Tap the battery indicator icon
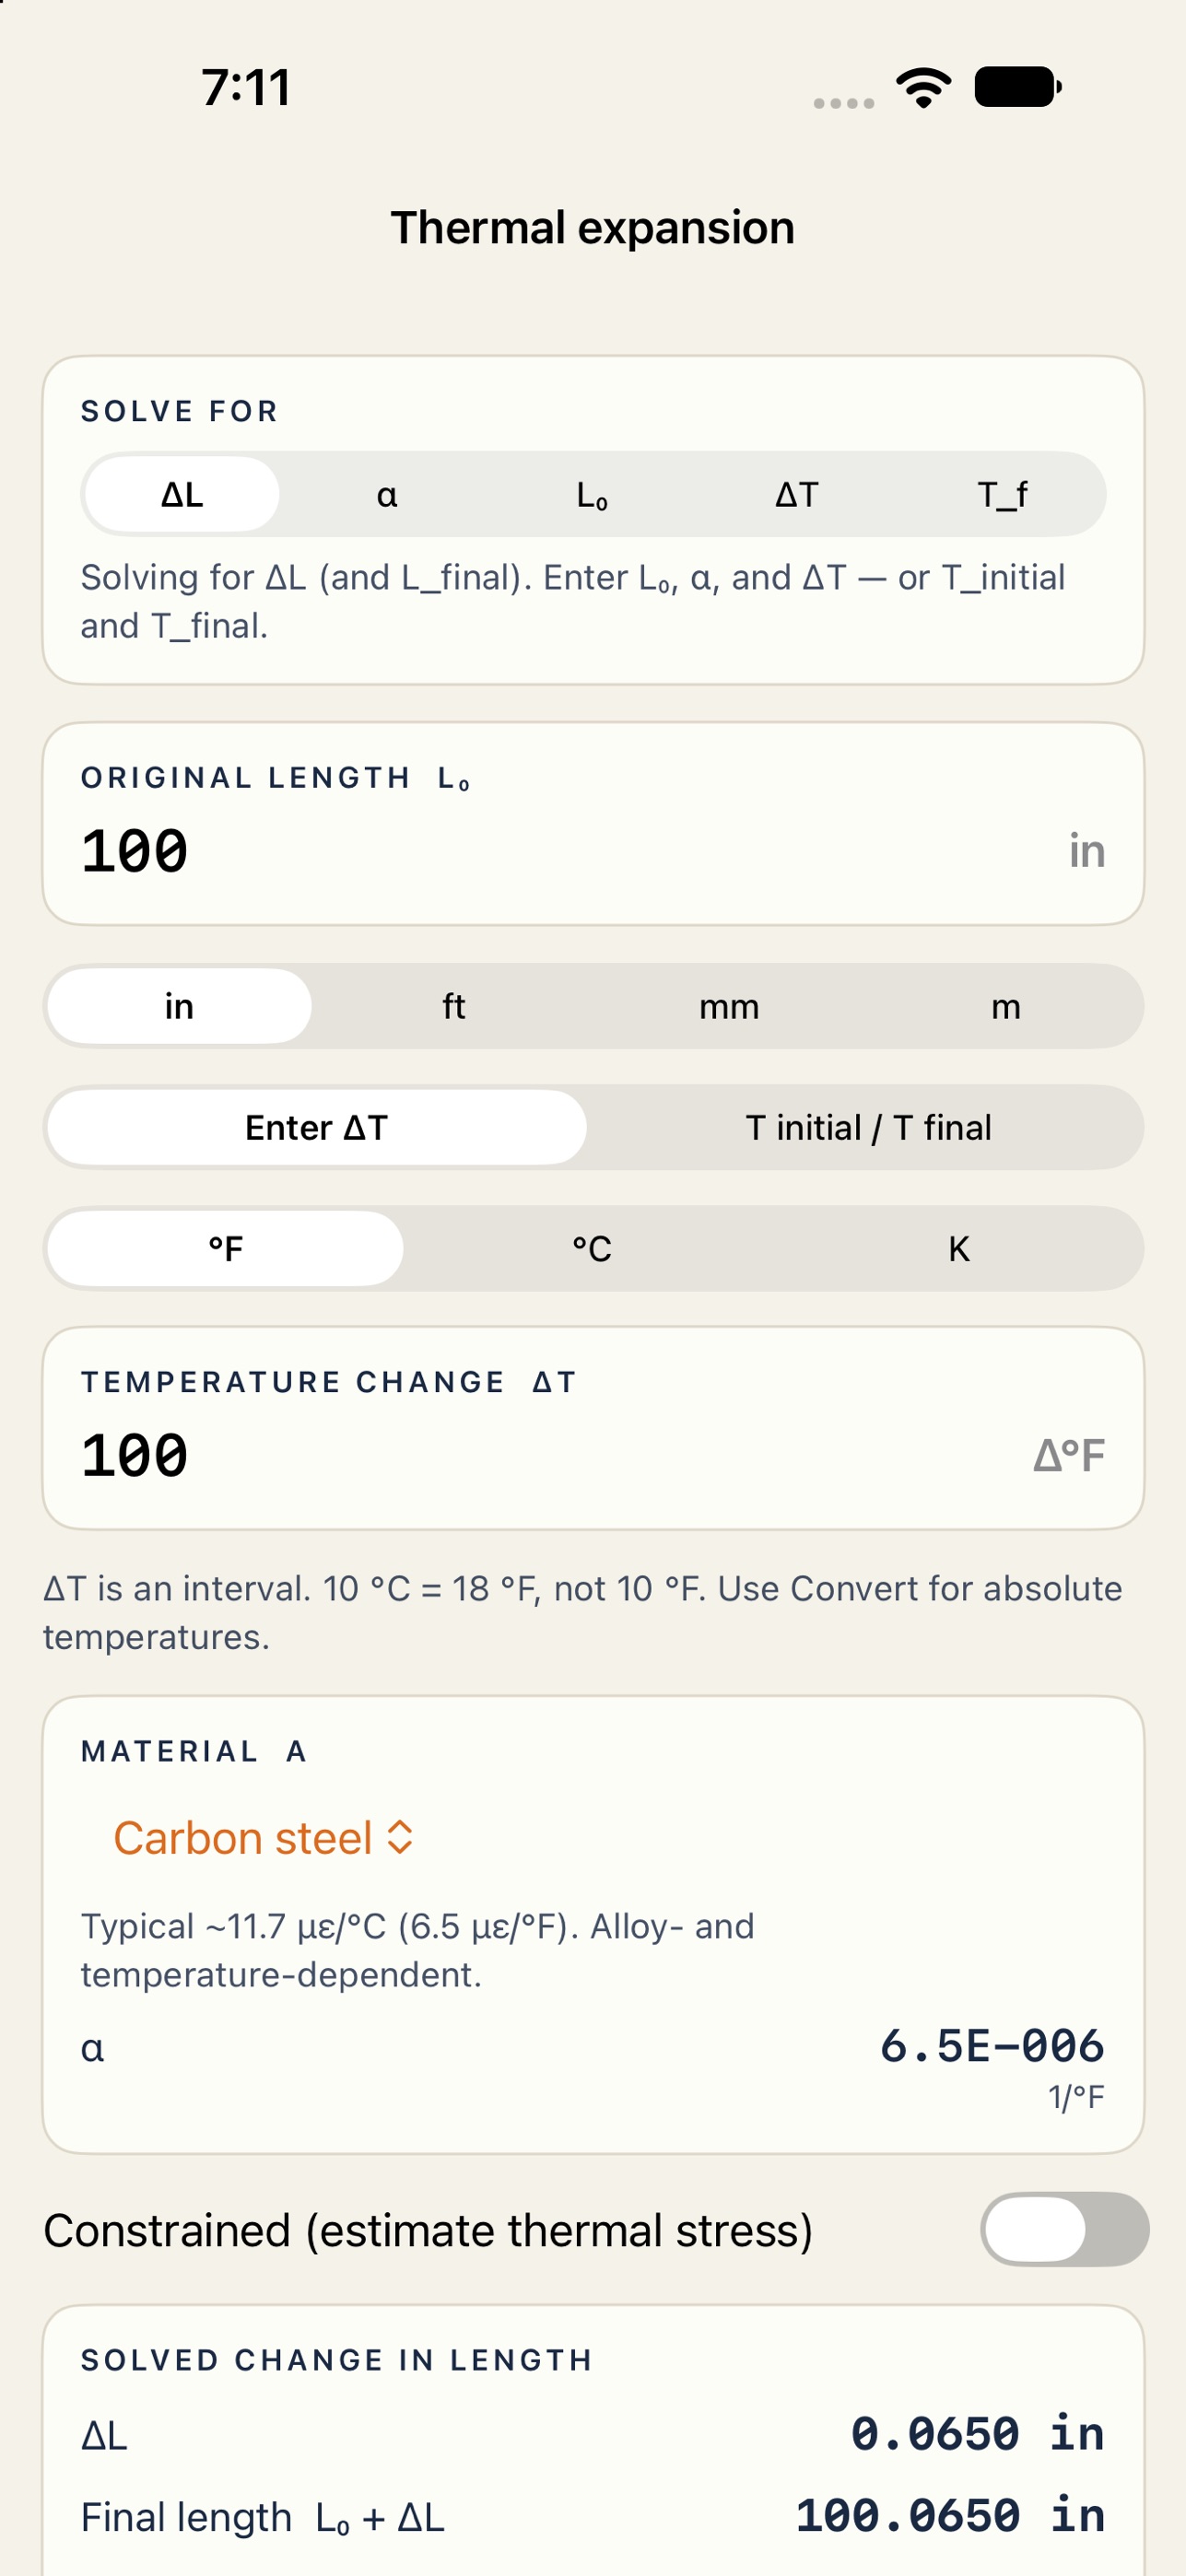Viewport: 1186px width, 2576px height. pos(1018,87)
